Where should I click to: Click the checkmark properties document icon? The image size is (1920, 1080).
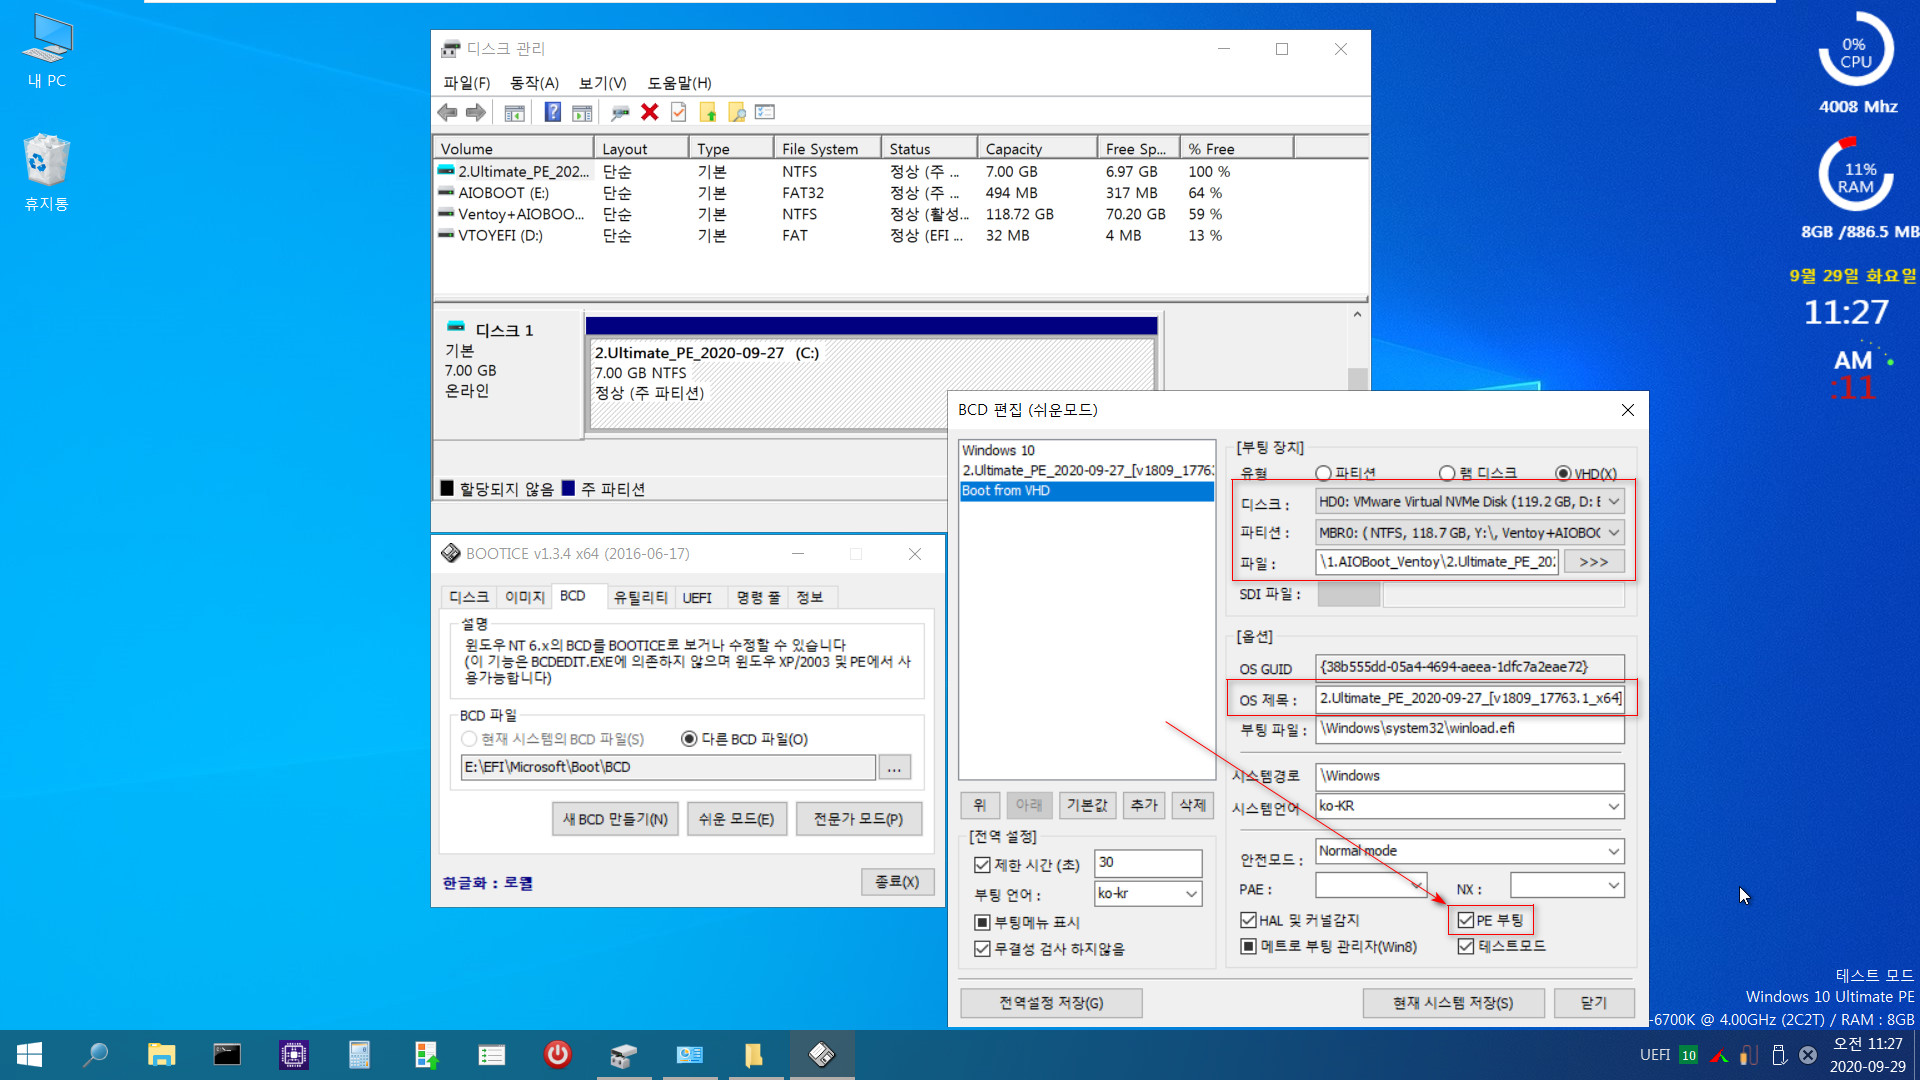pos(679,112)
